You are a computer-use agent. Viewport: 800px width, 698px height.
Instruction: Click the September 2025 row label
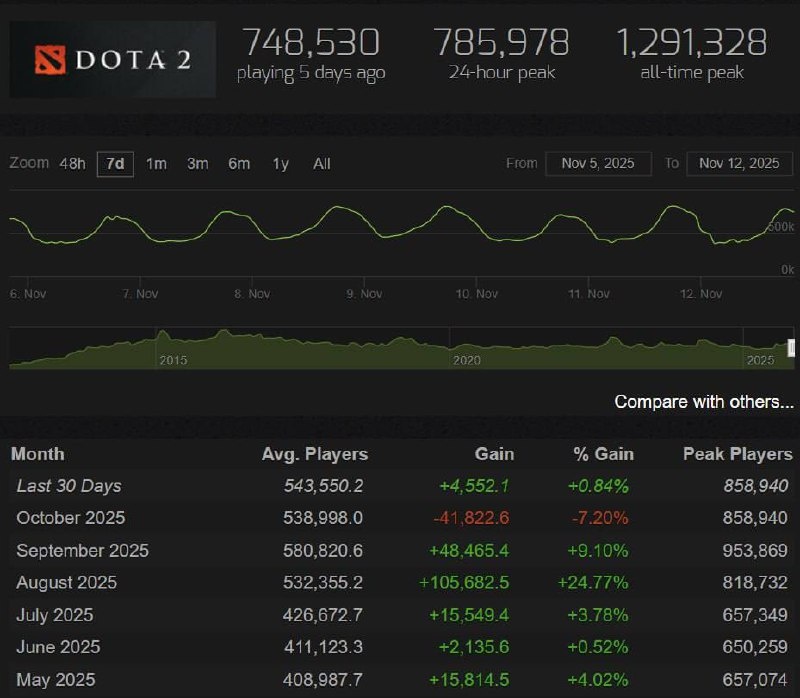pos(82,551)
